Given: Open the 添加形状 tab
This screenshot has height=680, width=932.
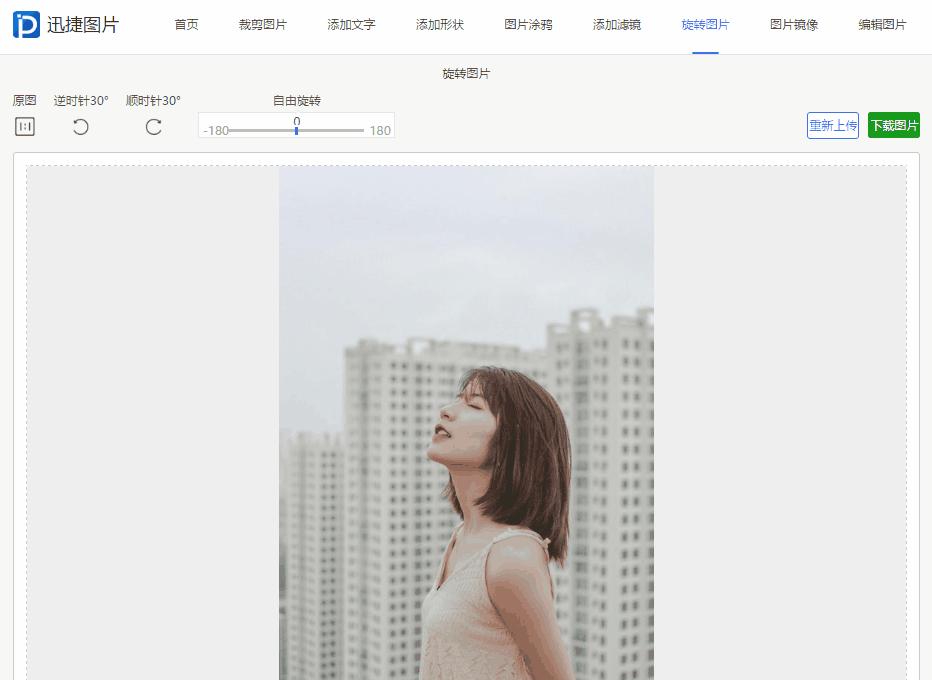Looking at the screenshot, I should [x=440, y=24].
